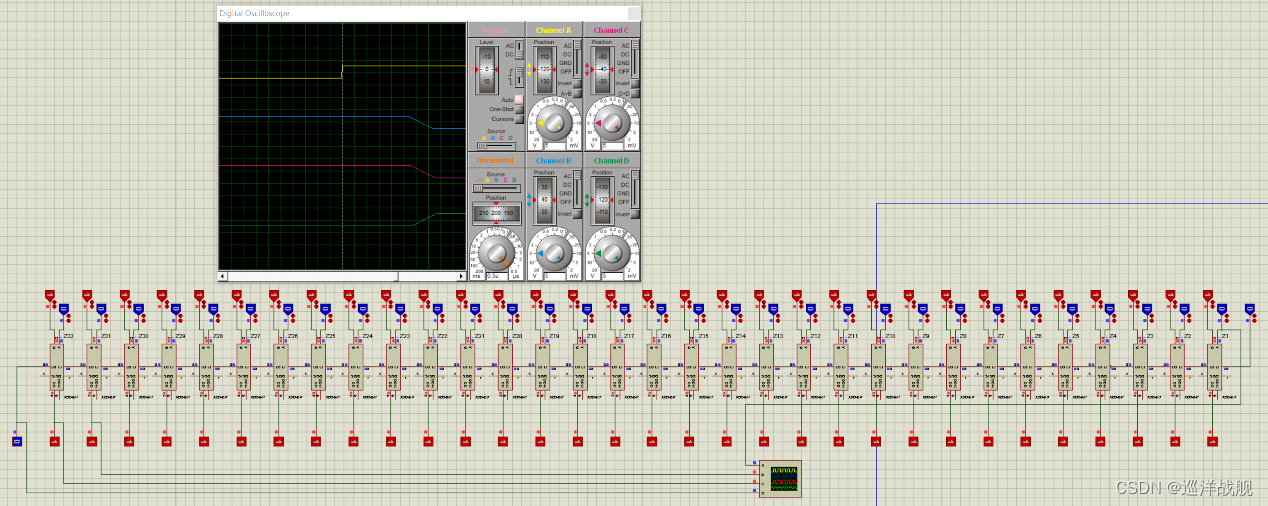Viewport: 1268px width, 506px height.
Task: Select the Z22 adder component
Action: pos(431,366)
